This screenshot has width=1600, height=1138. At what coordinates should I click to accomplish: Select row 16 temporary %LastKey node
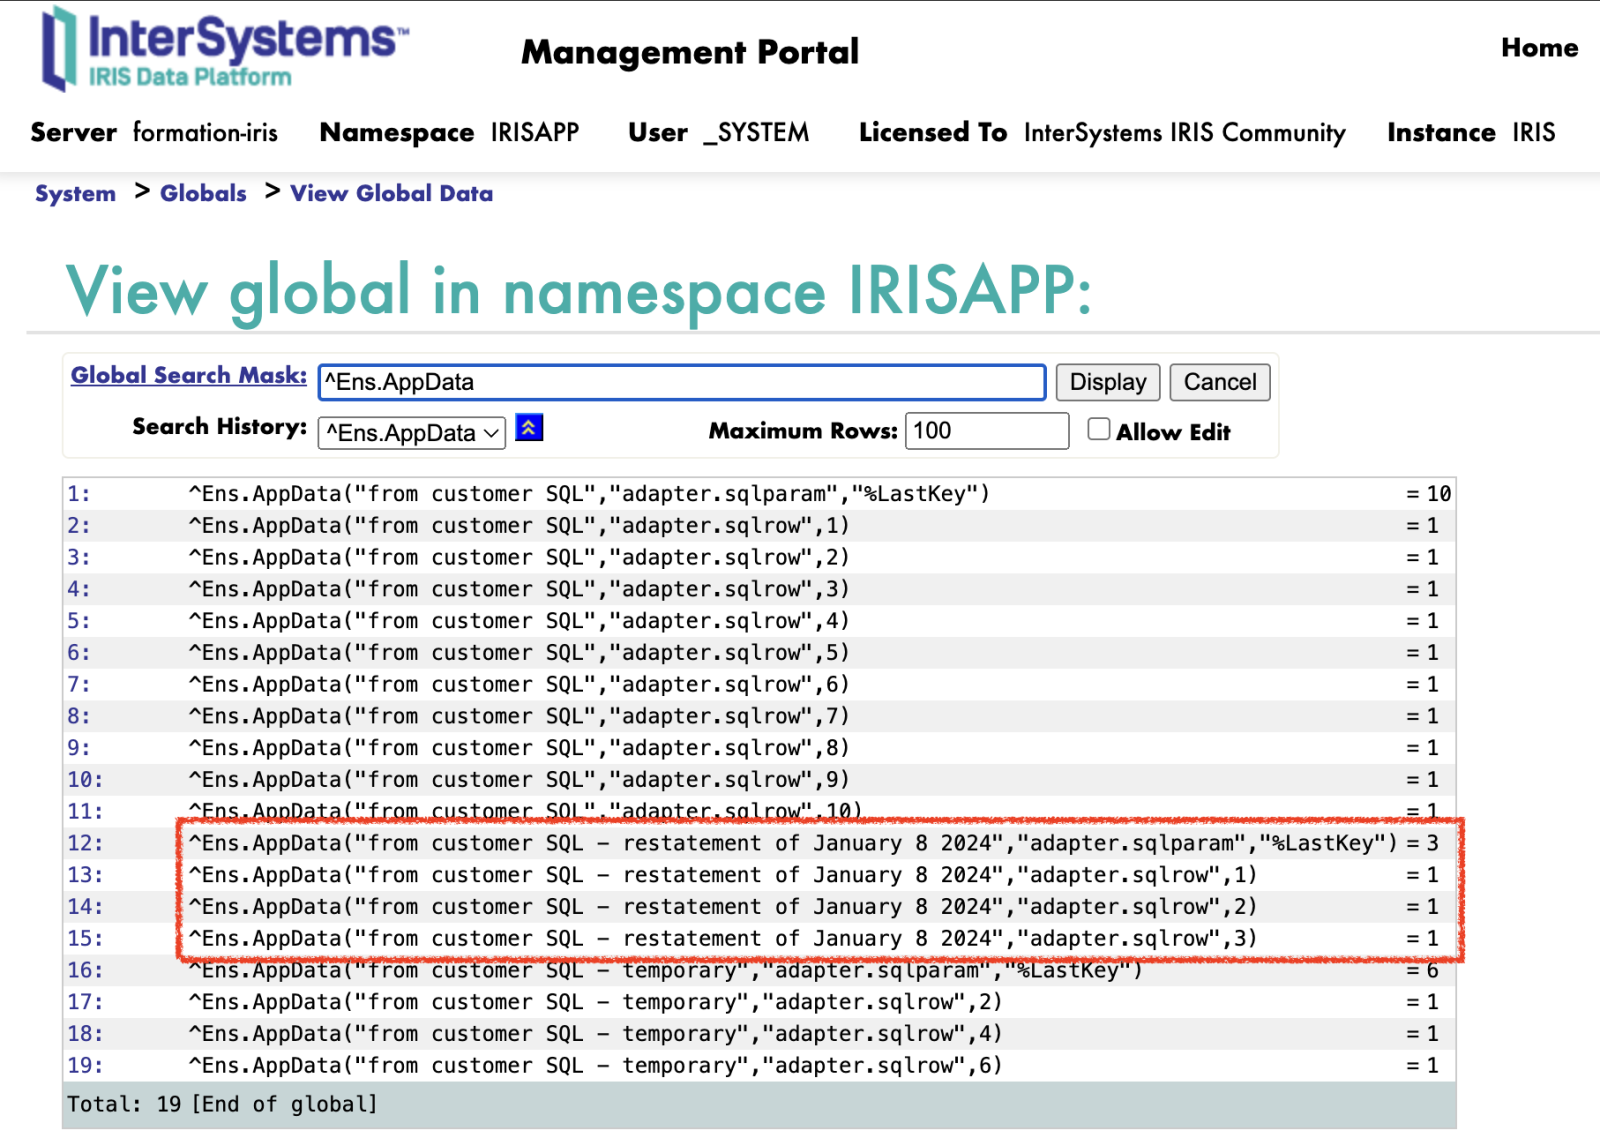tap(665, 971)
